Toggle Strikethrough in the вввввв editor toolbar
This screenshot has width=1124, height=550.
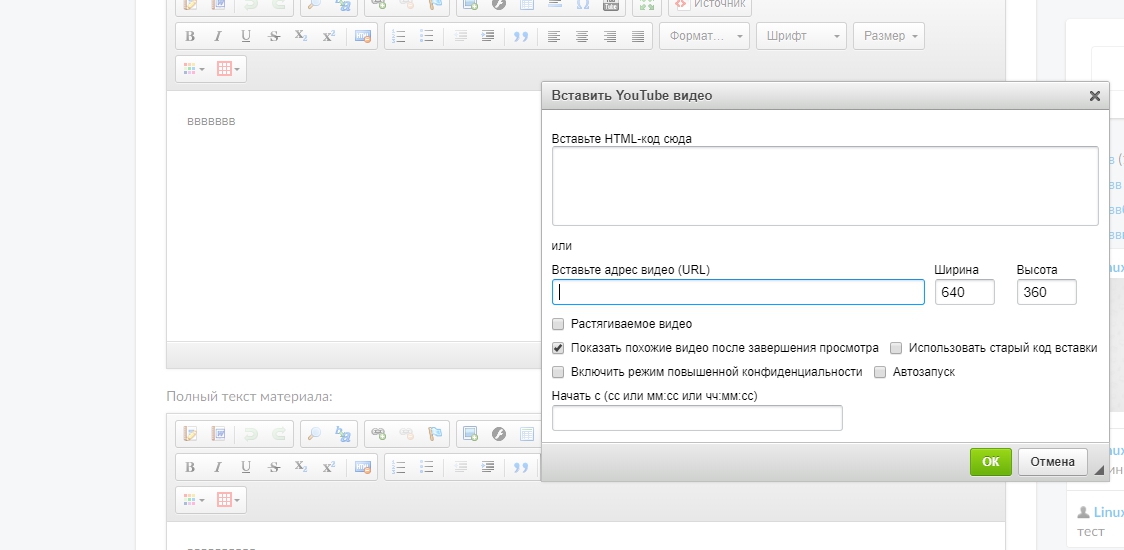[274, 37]
